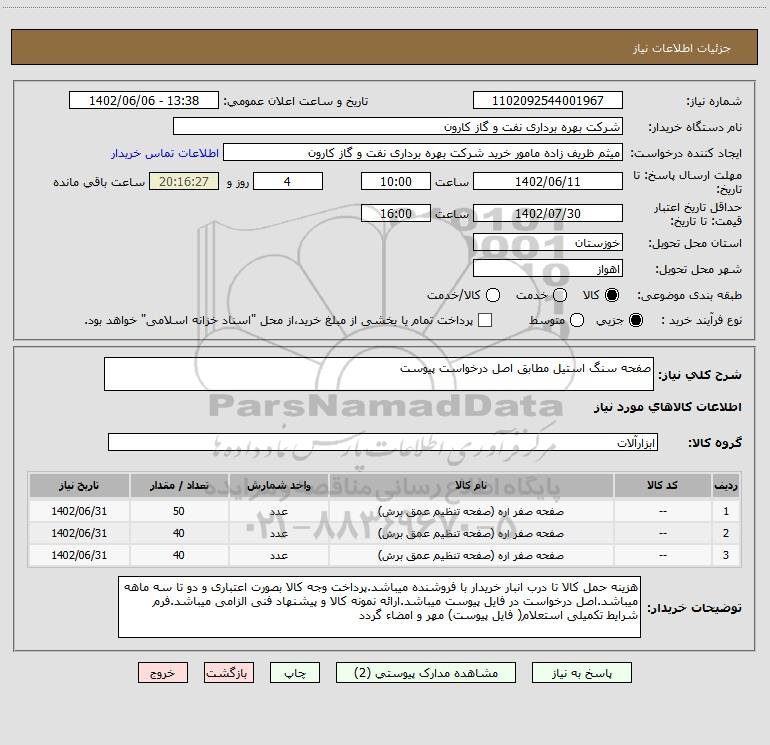Screen dimensions: 770x745
Task: Click the خروج exit button
Action: click(163, 673)
